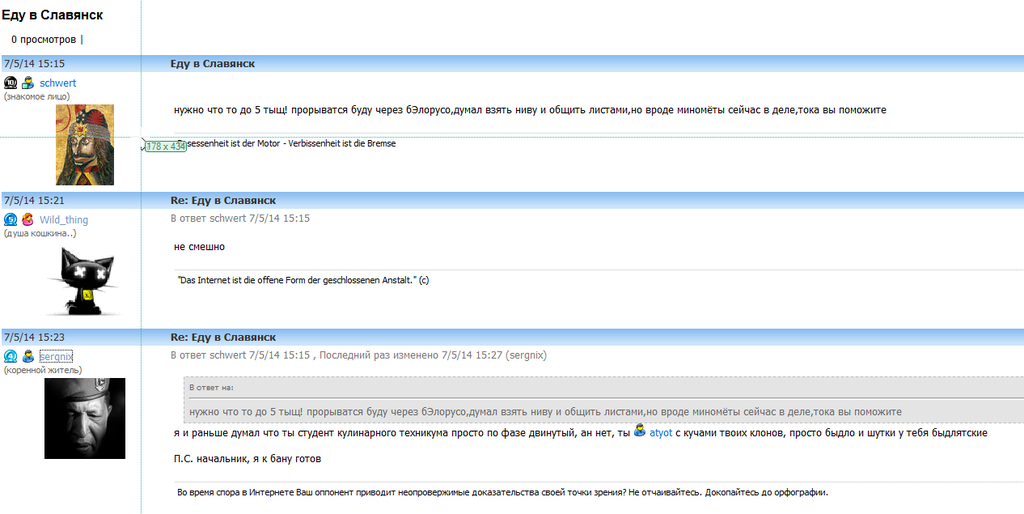Open Wild_thing's black cat avatar
Viewport: 1024px width, 514px height.
click(x=86, y=281)
